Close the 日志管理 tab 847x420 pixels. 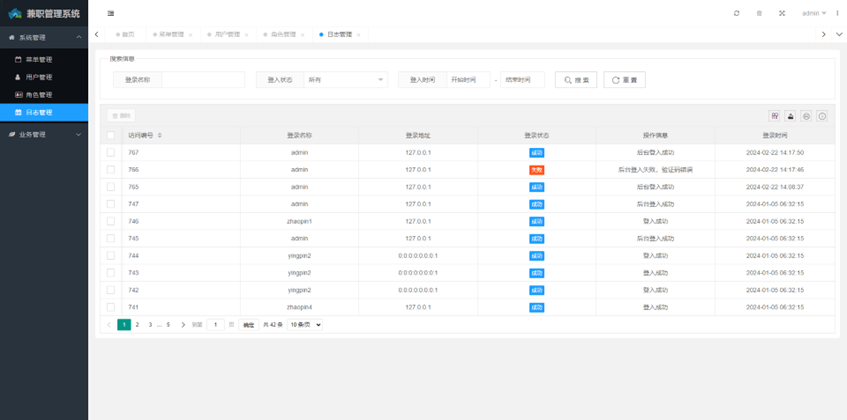pos(358,35)
